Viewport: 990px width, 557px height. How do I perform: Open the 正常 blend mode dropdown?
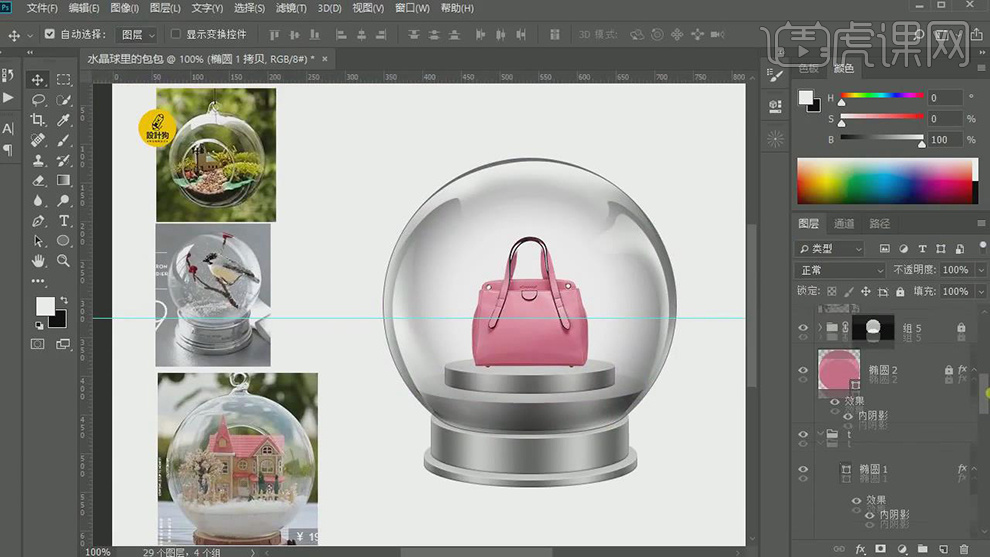(x=840, y=270)
